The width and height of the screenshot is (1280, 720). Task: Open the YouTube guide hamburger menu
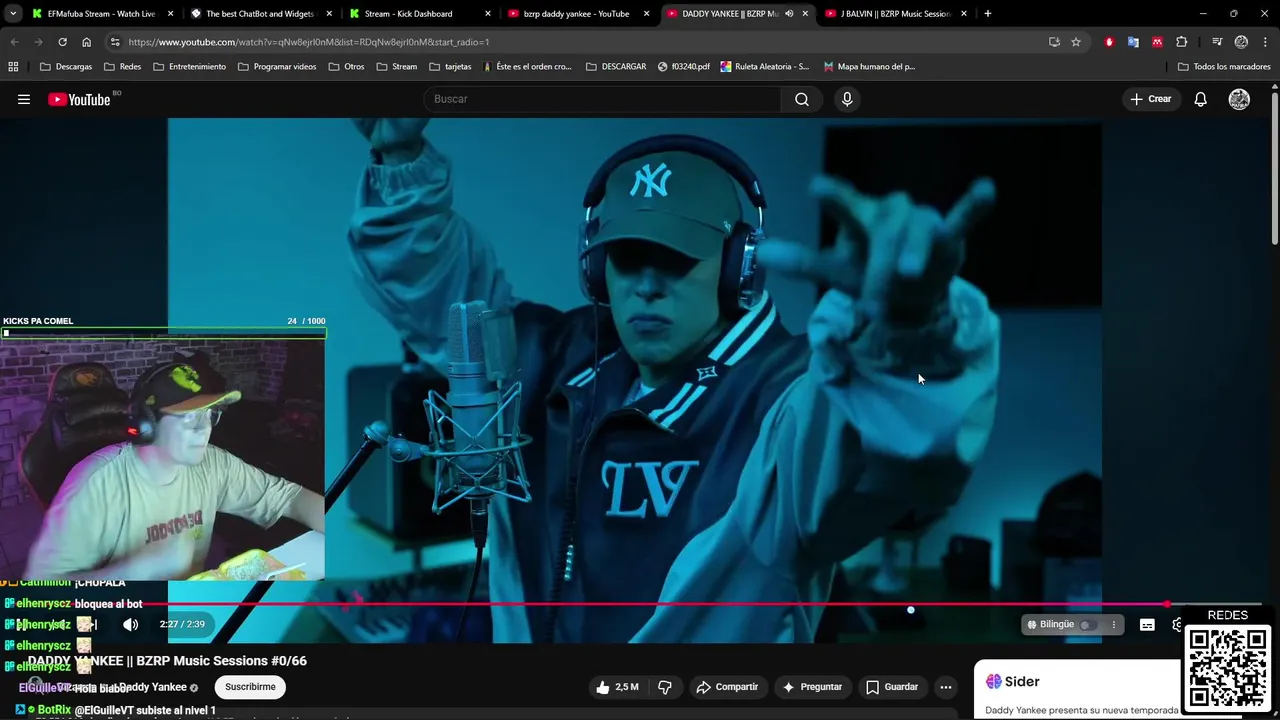[x=24, y=99]
